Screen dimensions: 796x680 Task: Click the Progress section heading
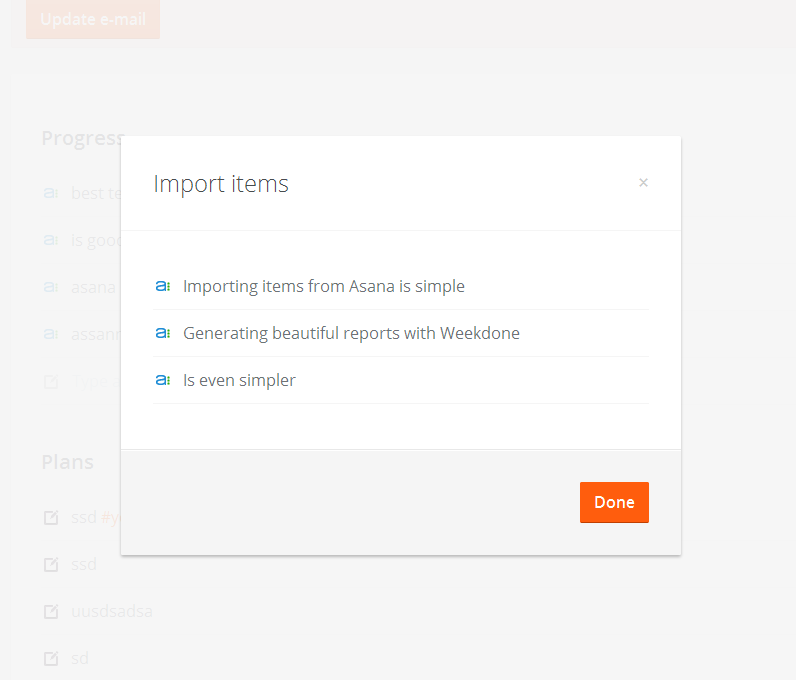(83, 138)
